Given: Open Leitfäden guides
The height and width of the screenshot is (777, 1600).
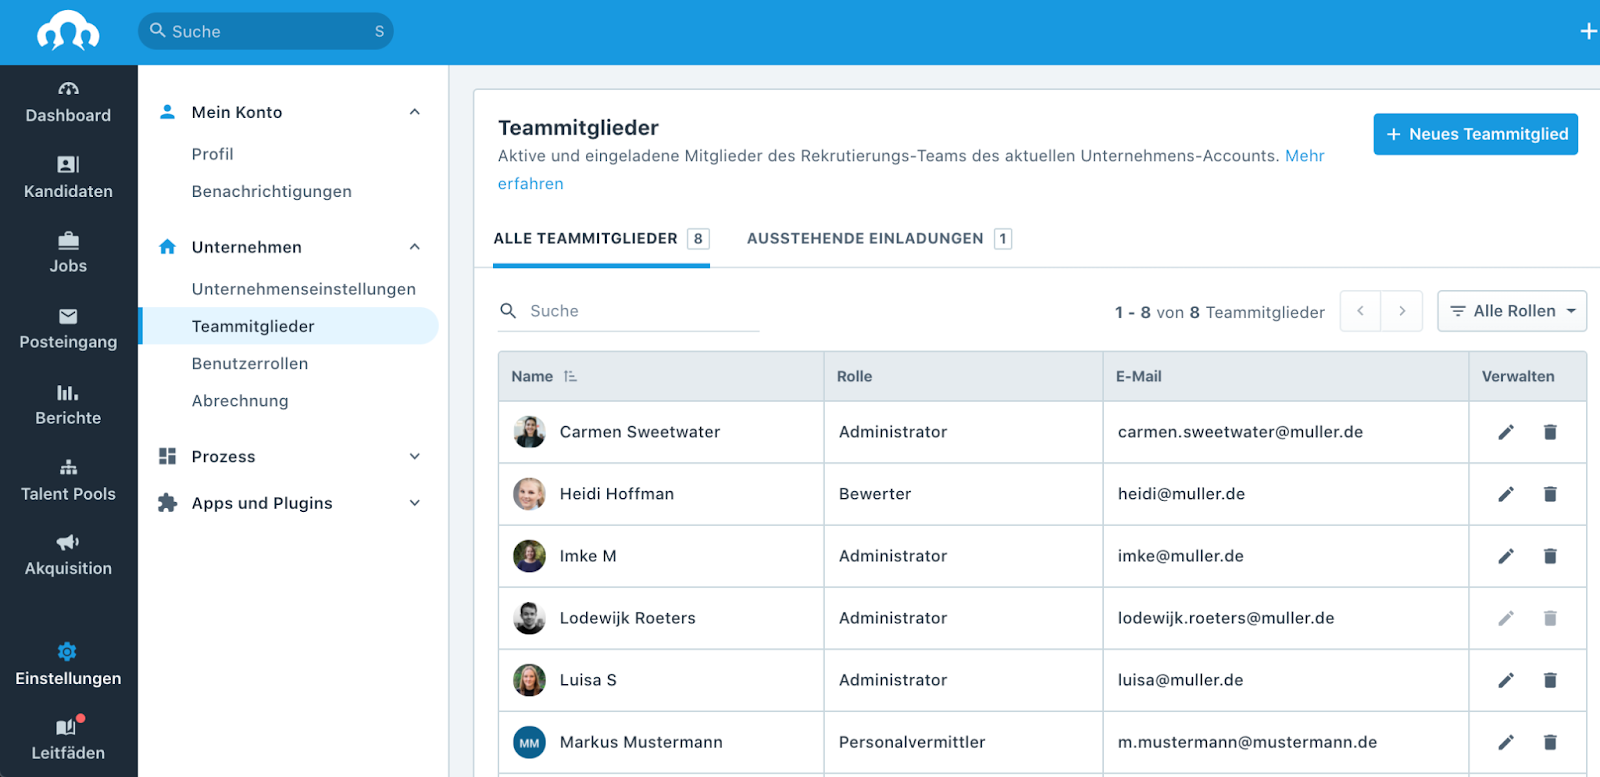Looking at the screenshot, I should (68, 740).
